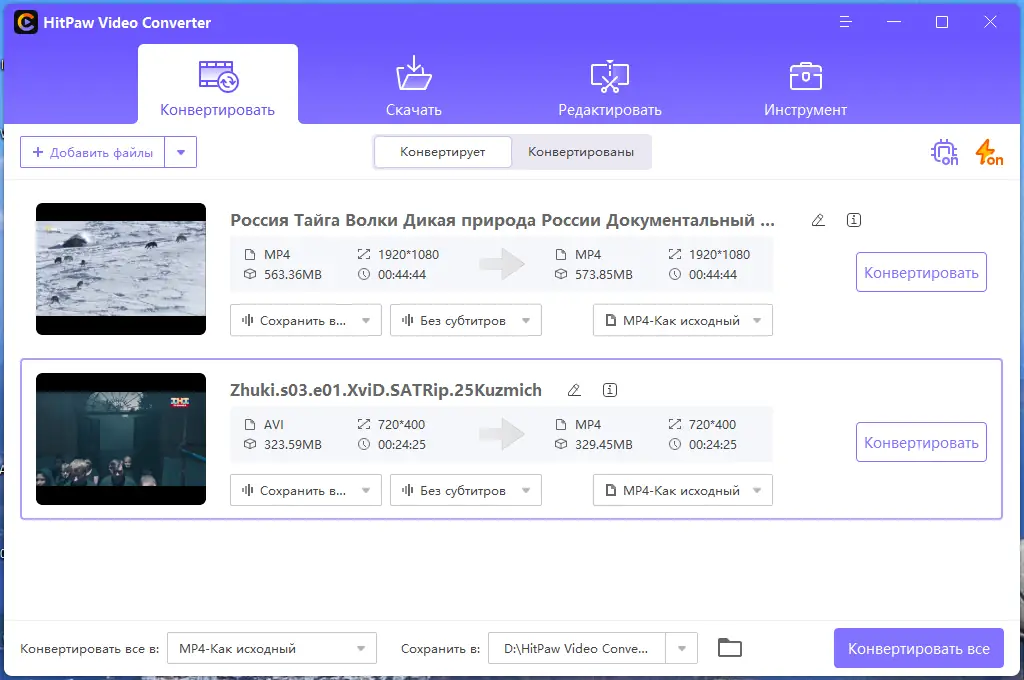
Task: Select the Конвертирует view
Action: tap(443, 151)
